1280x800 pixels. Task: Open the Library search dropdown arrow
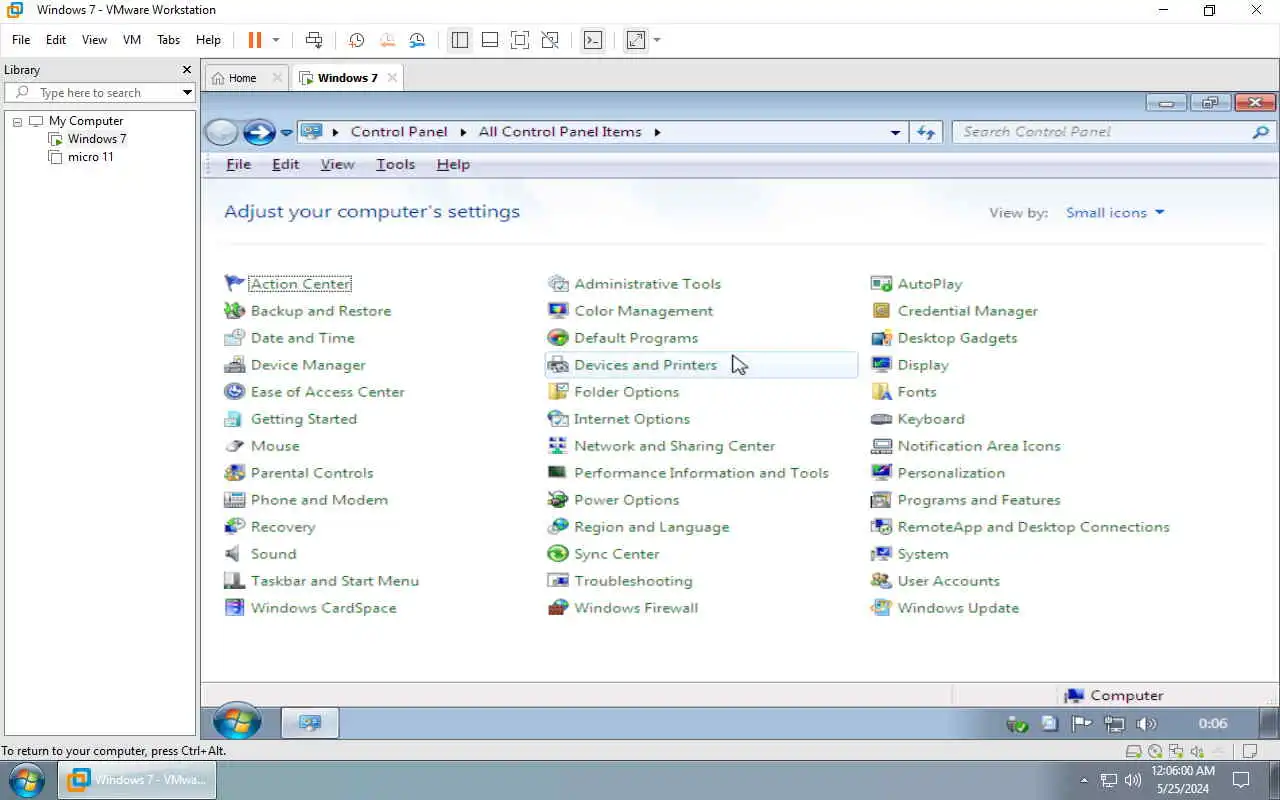[x=187, y=93]
